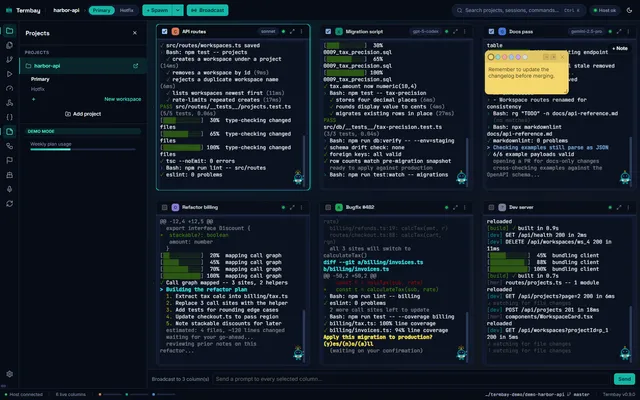
Task: Expand the API routes column to fullscreen
Action: [x=292, y=31]
